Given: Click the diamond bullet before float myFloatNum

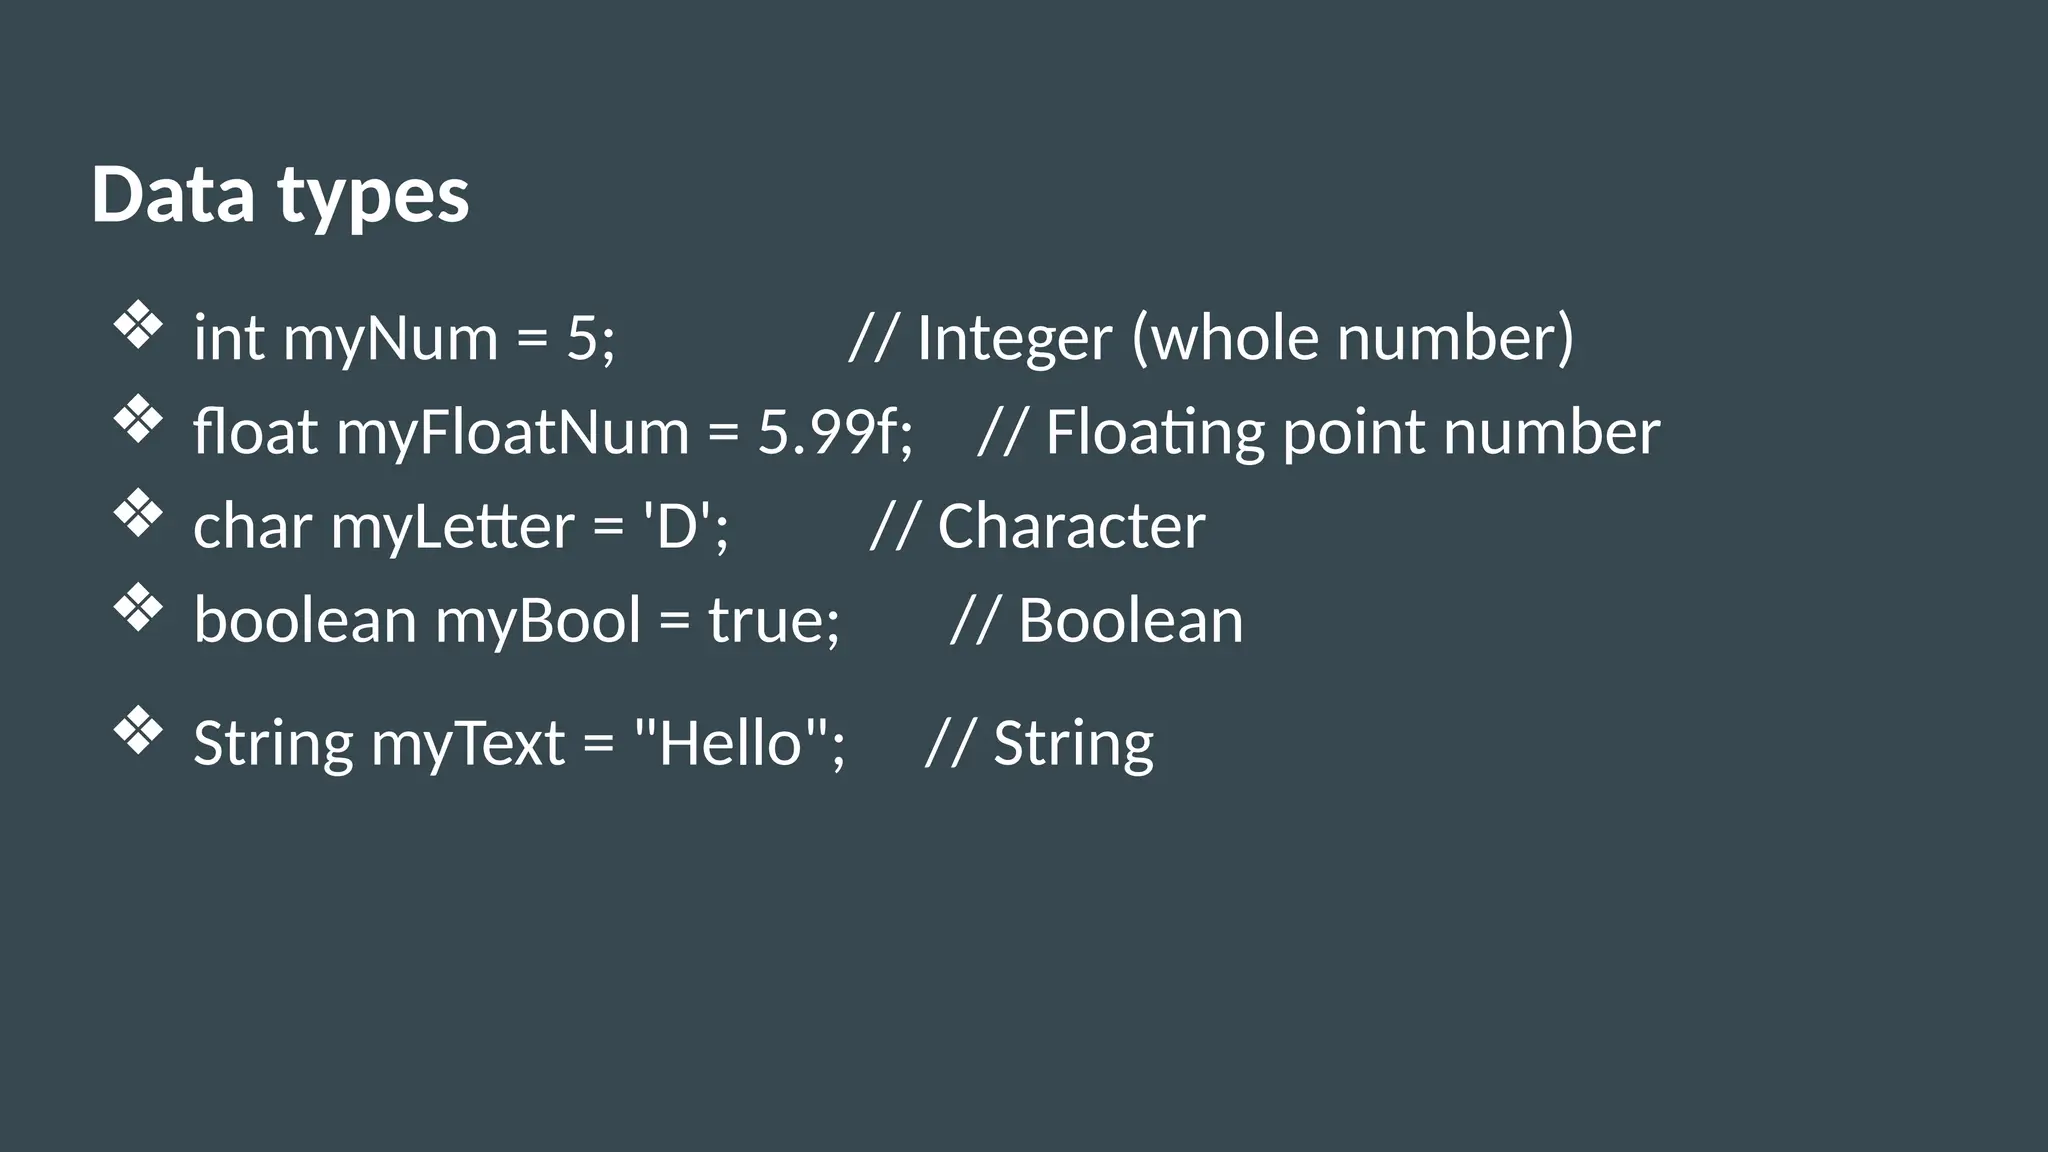Looking at the screenshot, I should point(138,420).
